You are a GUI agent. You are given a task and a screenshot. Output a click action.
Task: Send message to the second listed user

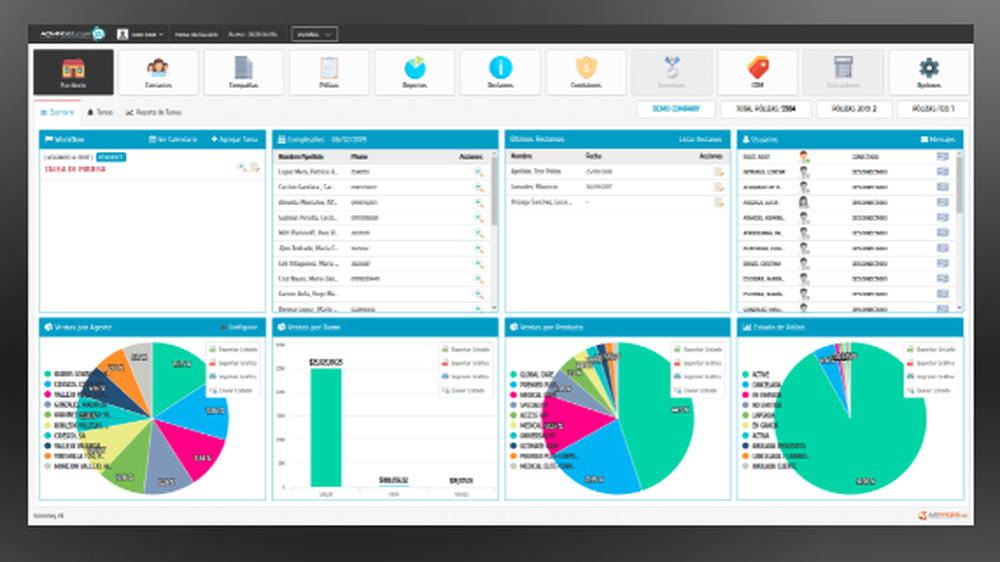(x=943, y=172)
